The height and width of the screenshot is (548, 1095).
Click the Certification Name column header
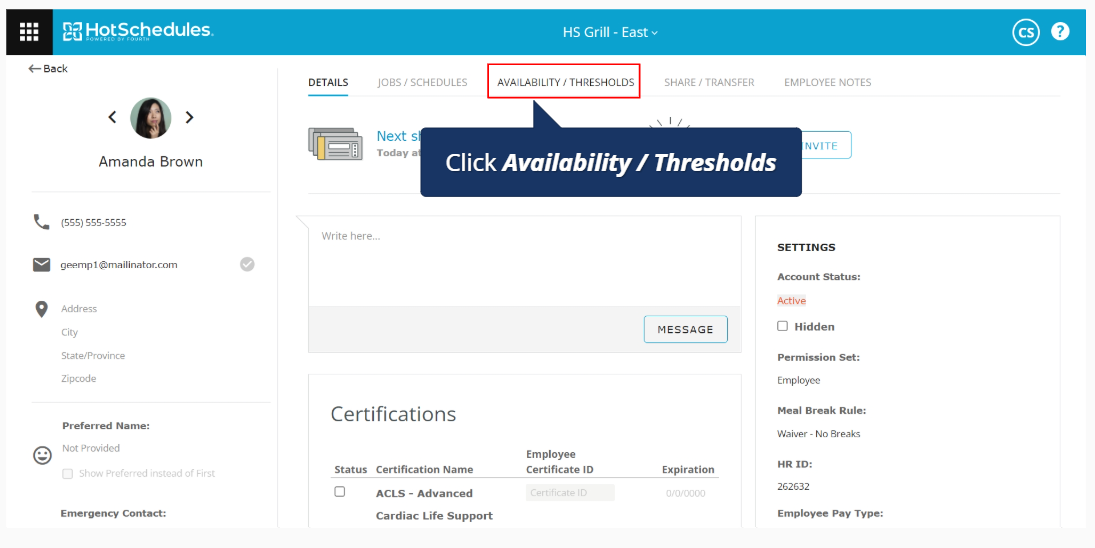coord(425,469)
